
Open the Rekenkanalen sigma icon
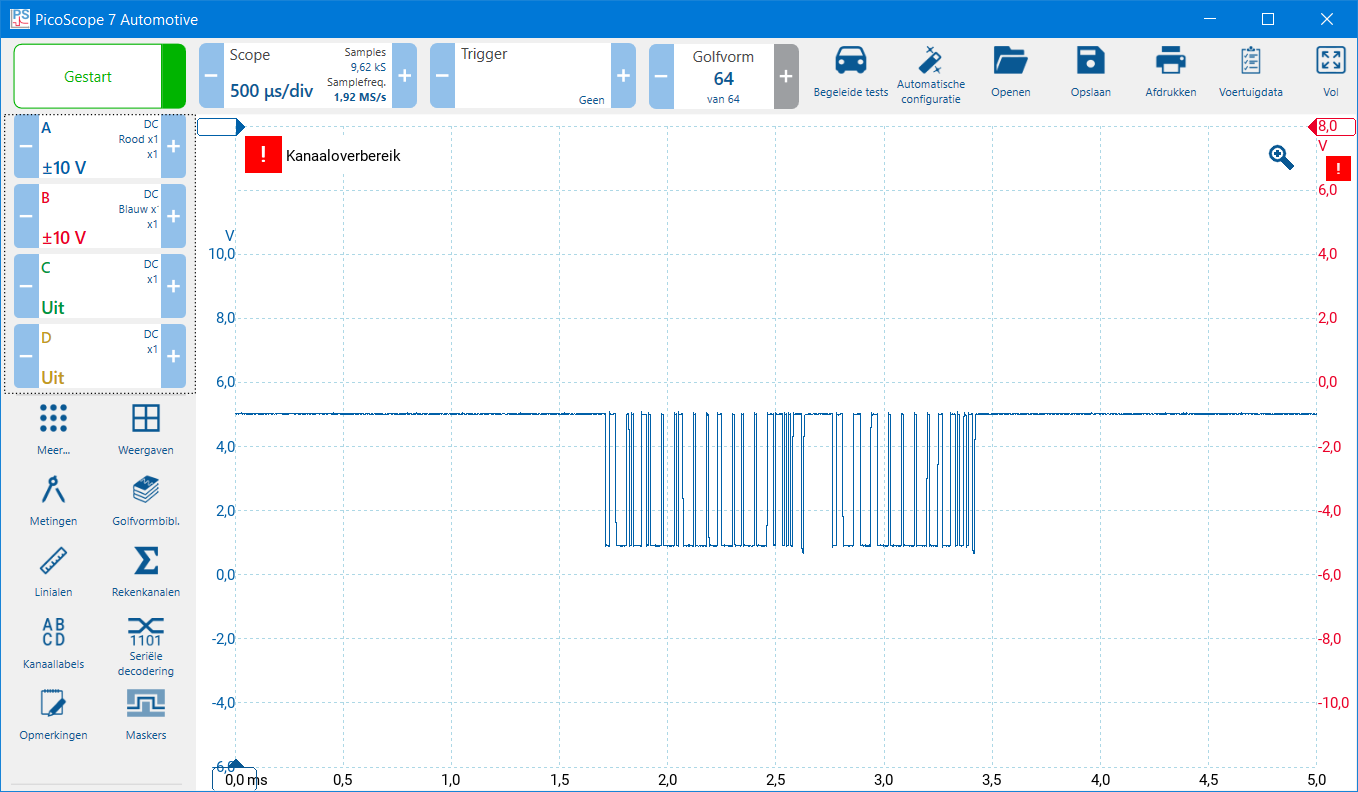146,562
